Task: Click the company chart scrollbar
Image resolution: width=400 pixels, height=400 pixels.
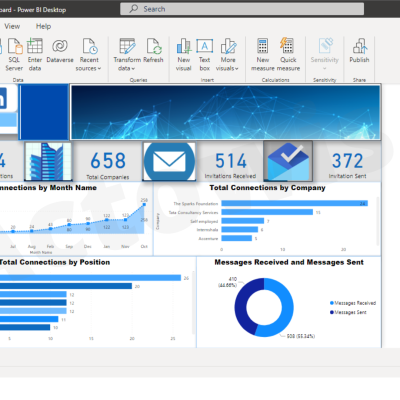Action: click(378, 222)
